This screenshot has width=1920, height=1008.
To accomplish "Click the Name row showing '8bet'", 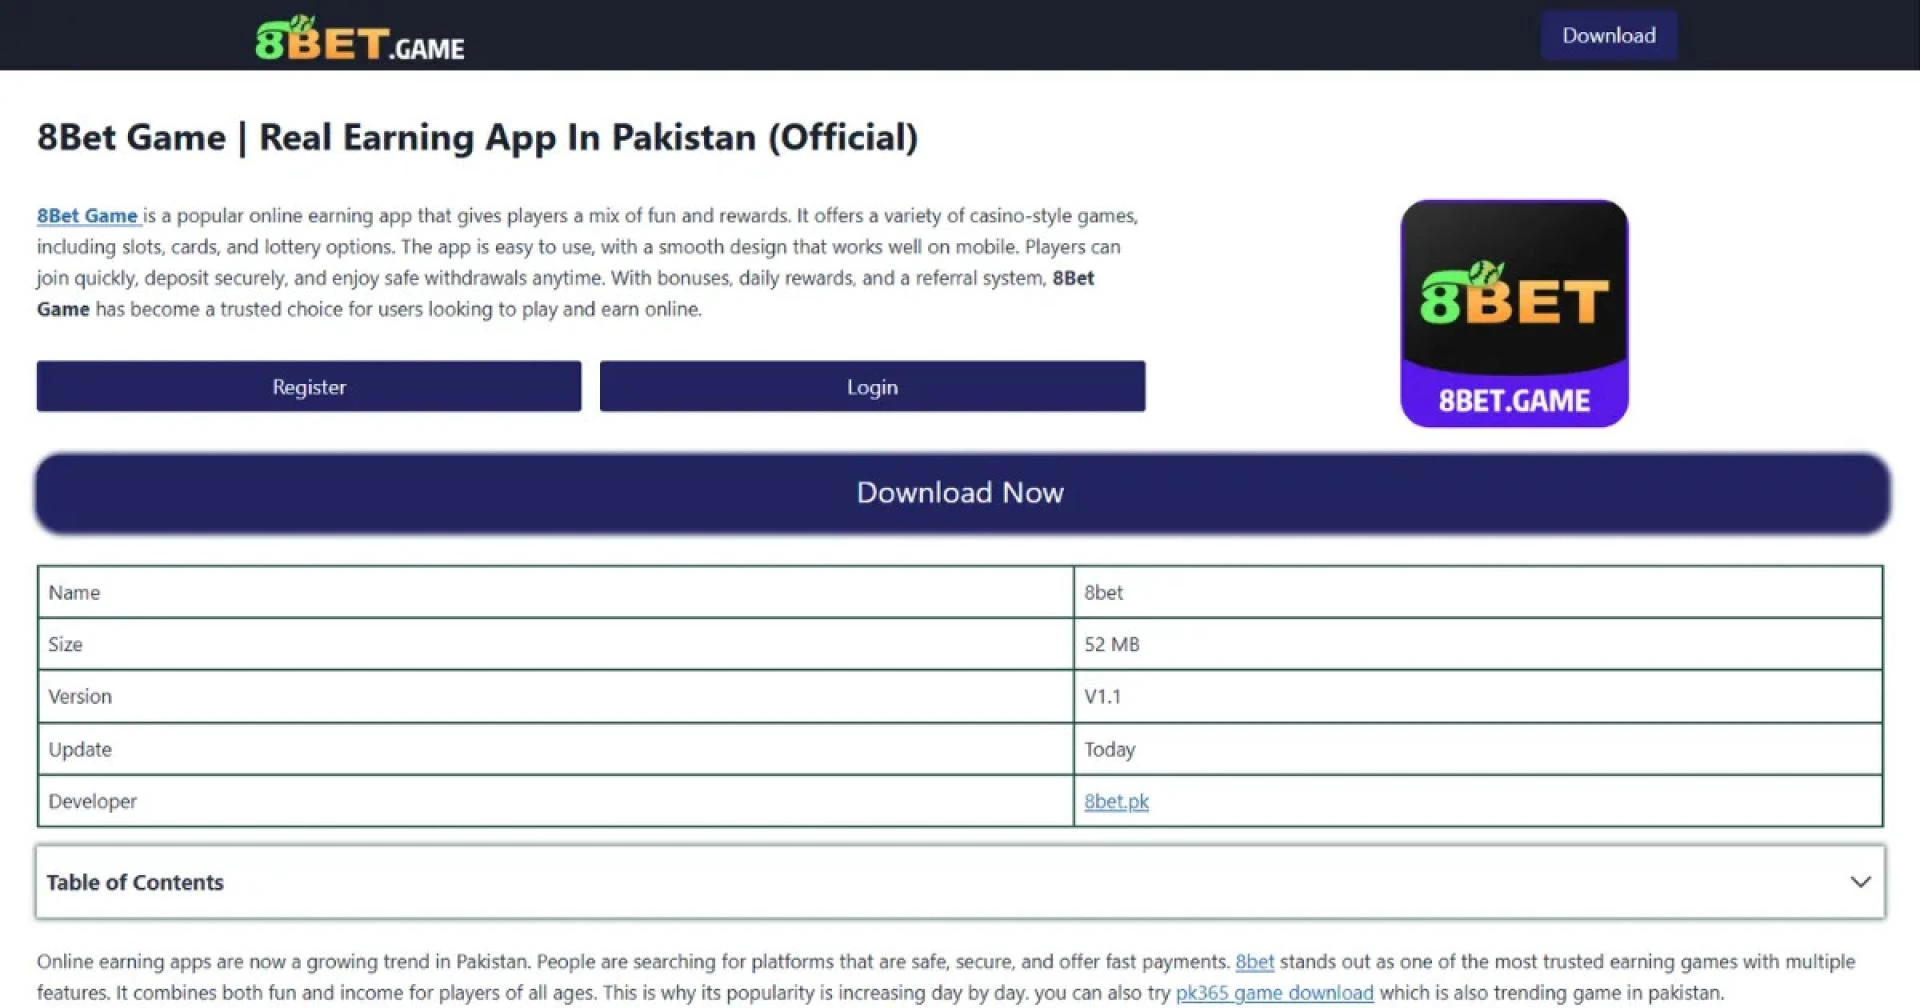I will tap(1103, 591).
